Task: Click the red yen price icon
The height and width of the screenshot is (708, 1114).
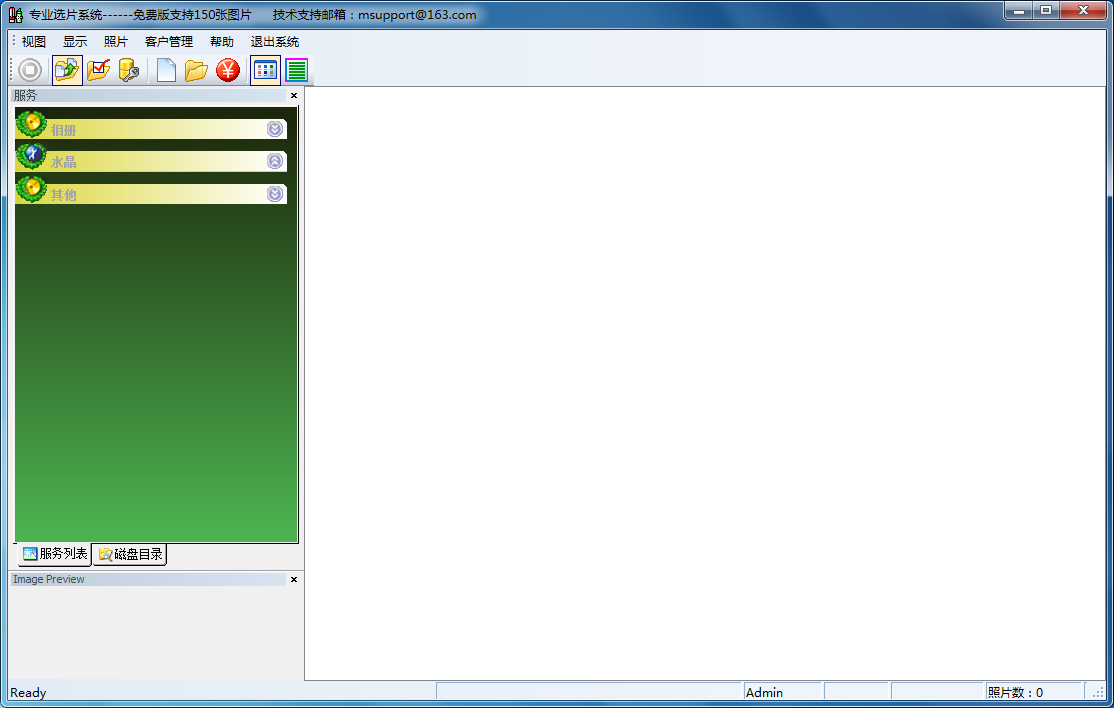Action: [x=228, y=70]
